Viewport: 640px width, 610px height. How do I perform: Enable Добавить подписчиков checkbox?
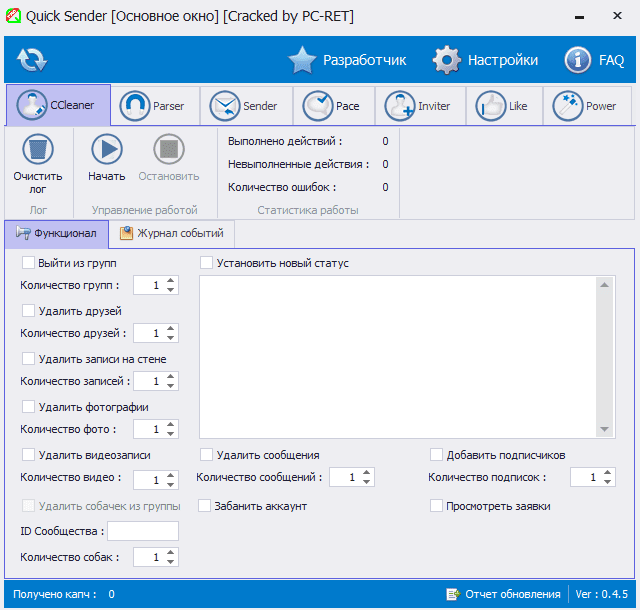(x=436, y=454)
